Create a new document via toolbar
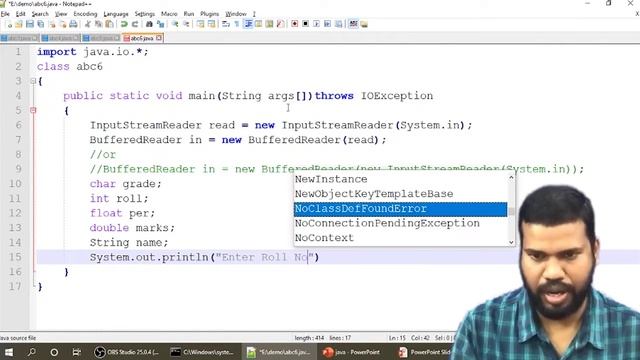This screenshot has width=640, height=360. [x=9, y=24]
